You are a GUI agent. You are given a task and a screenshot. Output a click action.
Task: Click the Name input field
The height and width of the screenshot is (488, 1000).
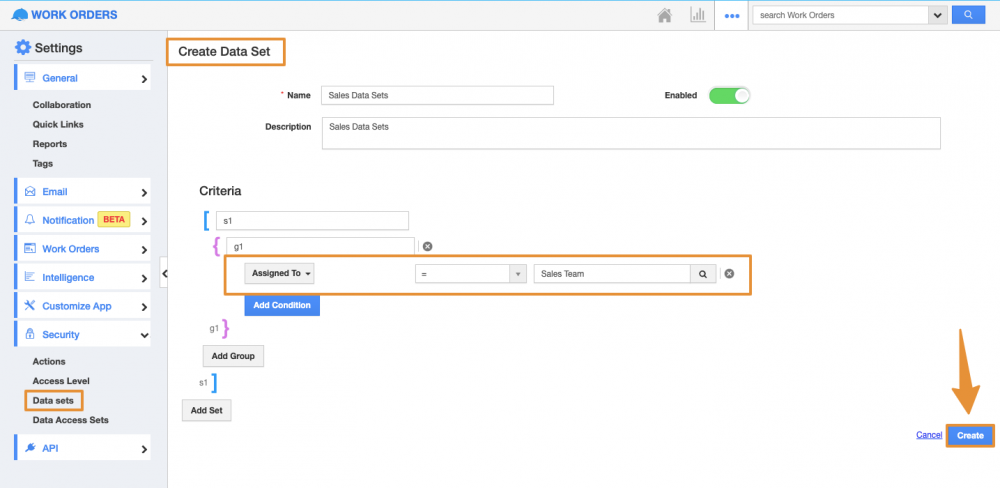437,96
